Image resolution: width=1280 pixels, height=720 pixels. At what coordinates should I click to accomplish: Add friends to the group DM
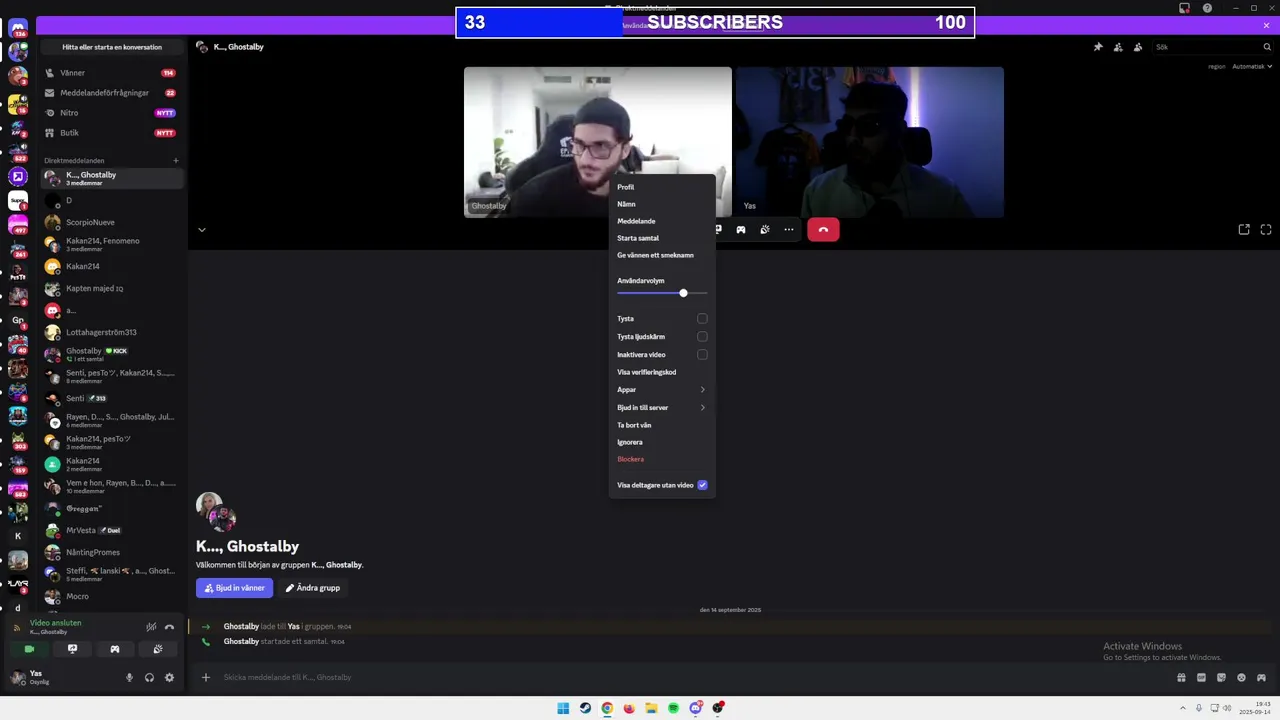[x=1118, y=47]
